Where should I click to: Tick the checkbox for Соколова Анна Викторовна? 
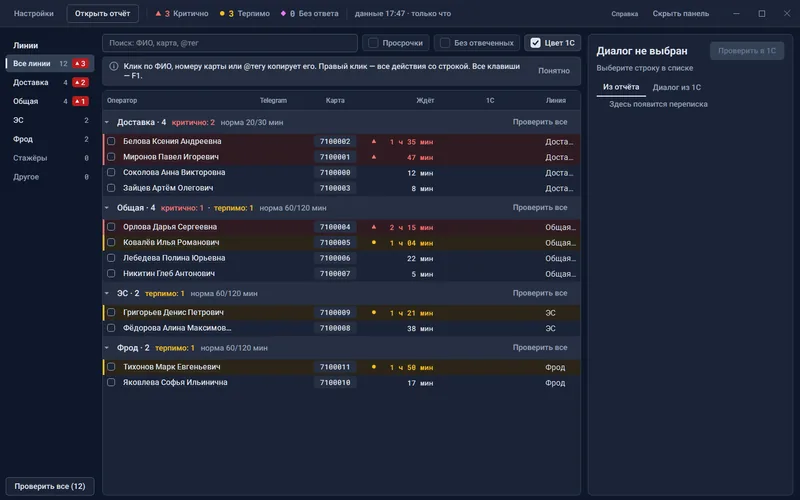click(111, 172)
